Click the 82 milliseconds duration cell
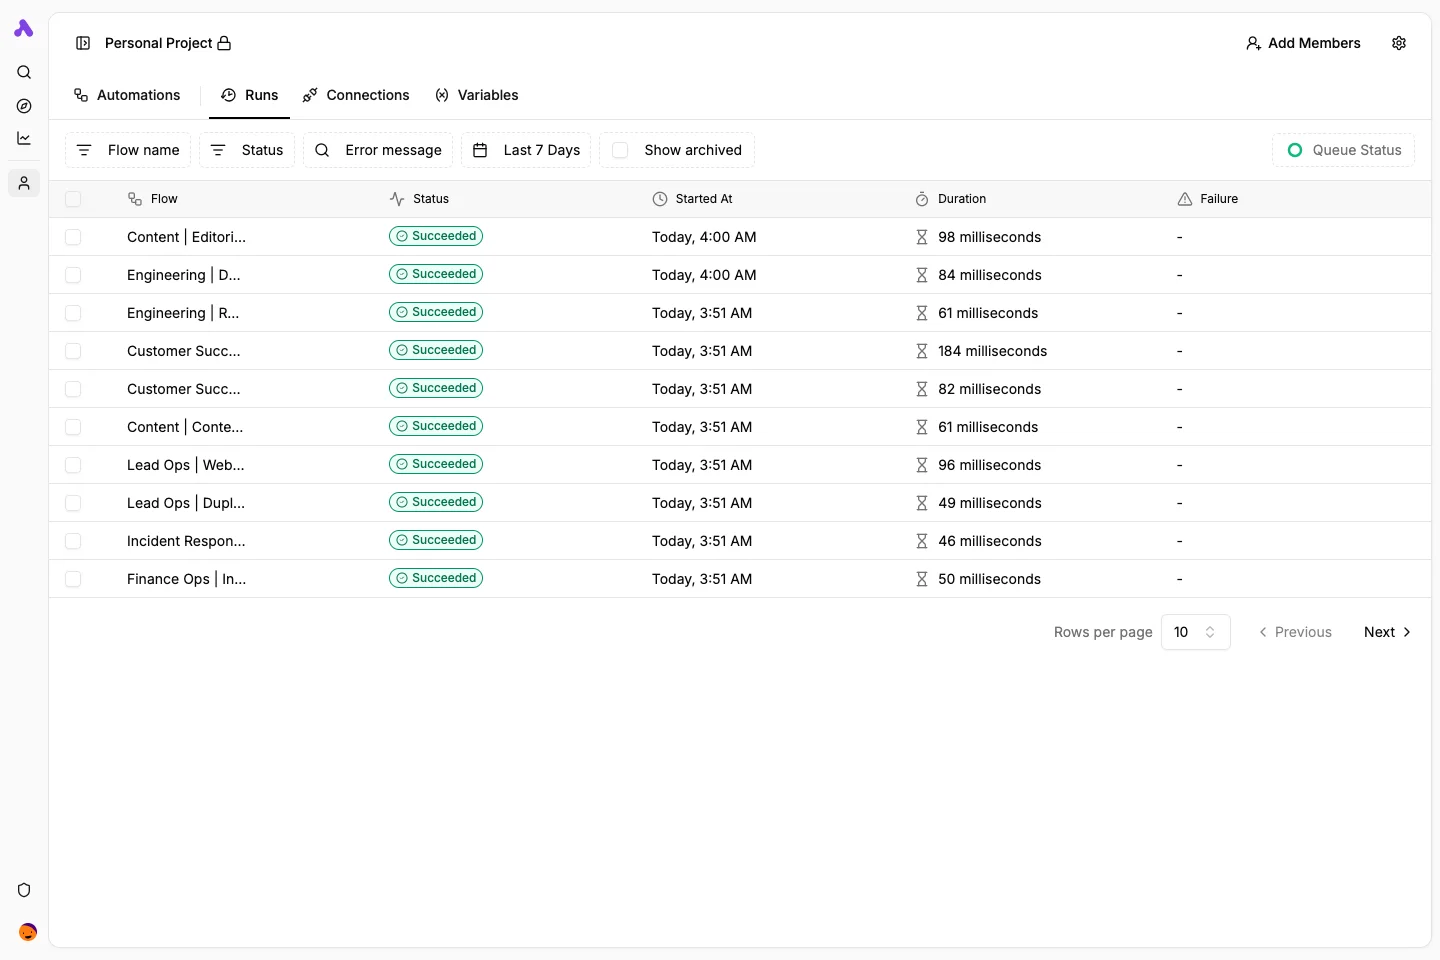The width and height of the screenshot is (1440, 960). [x=989, y=389]
